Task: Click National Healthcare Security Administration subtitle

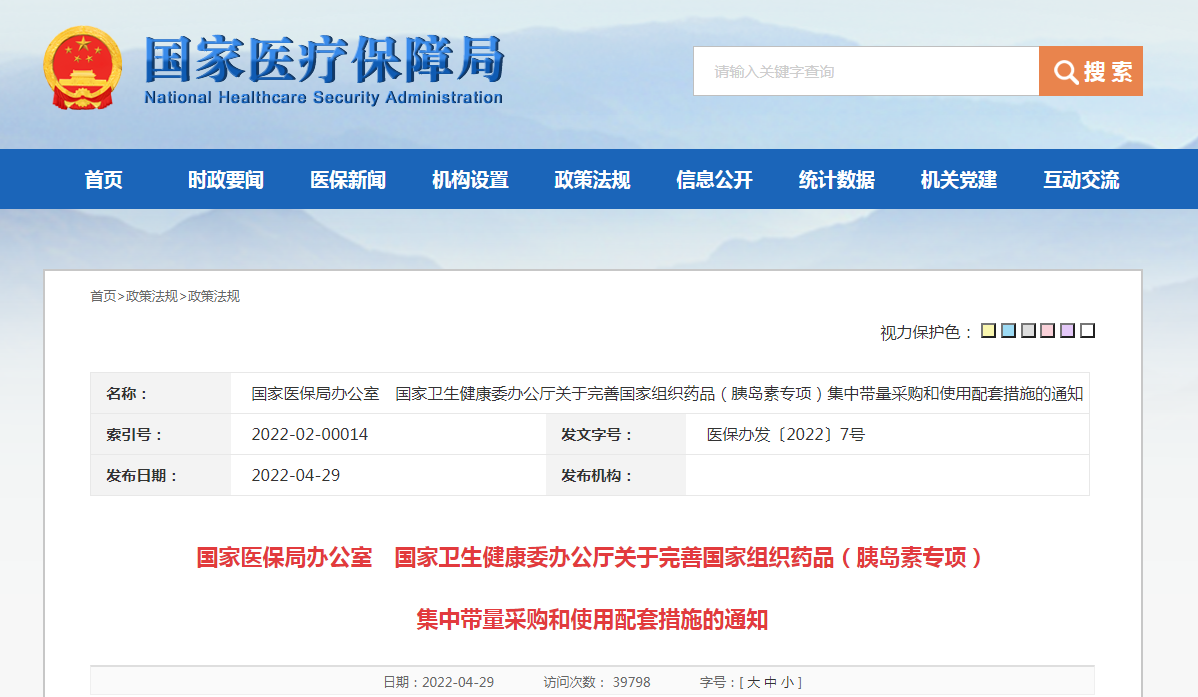Action: [323, 98]
